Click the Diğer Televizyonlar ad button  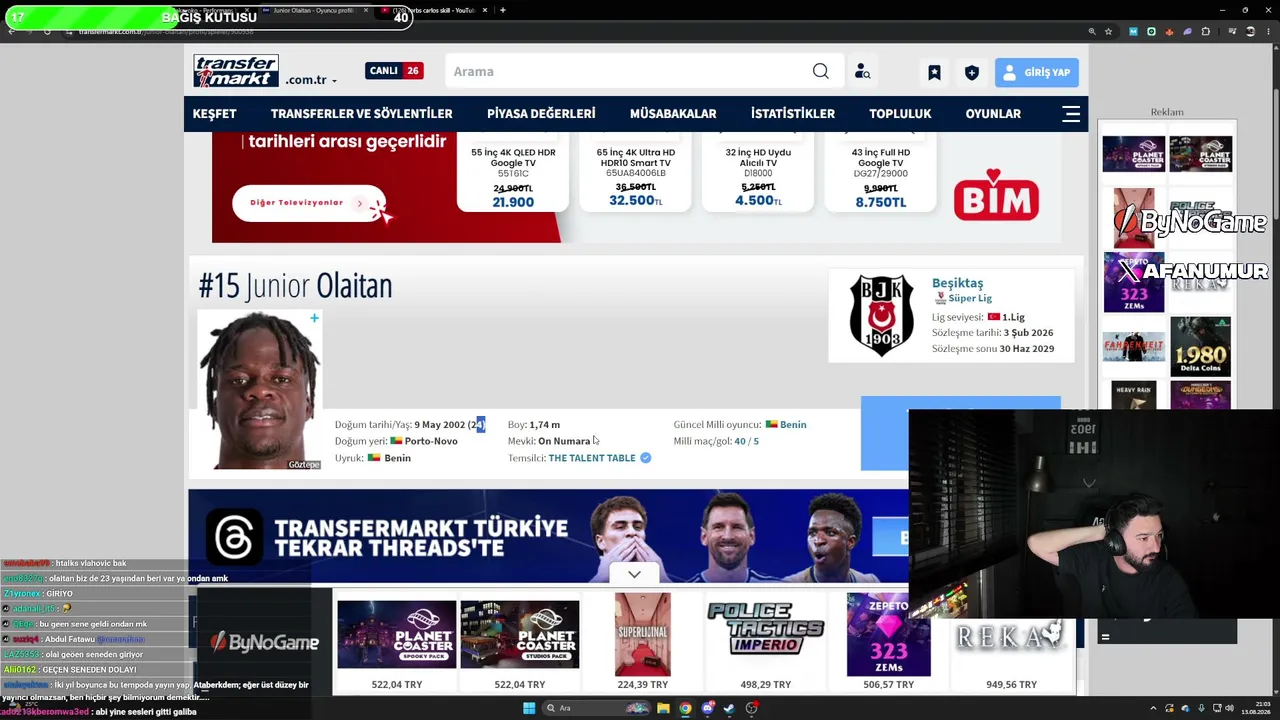[x=308, y=203]
